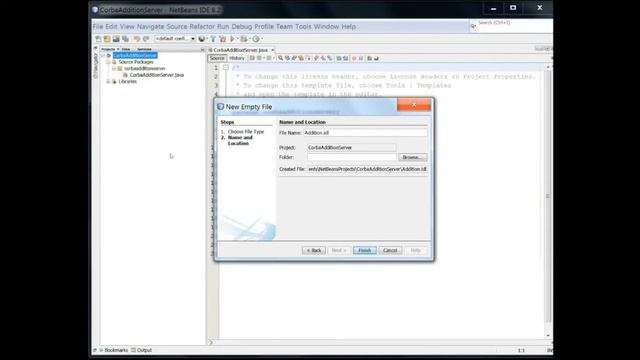Open the arrow beside Debug Project icon
The width and height of the screenshot is (640, 360).
(x=249, y=39)
